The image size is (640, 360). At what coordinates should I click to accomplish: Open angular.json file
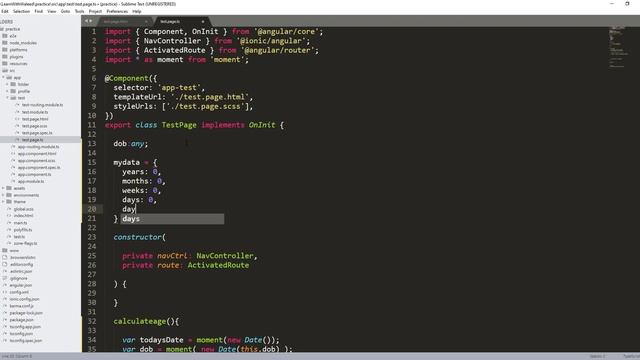tap(21, 285)
